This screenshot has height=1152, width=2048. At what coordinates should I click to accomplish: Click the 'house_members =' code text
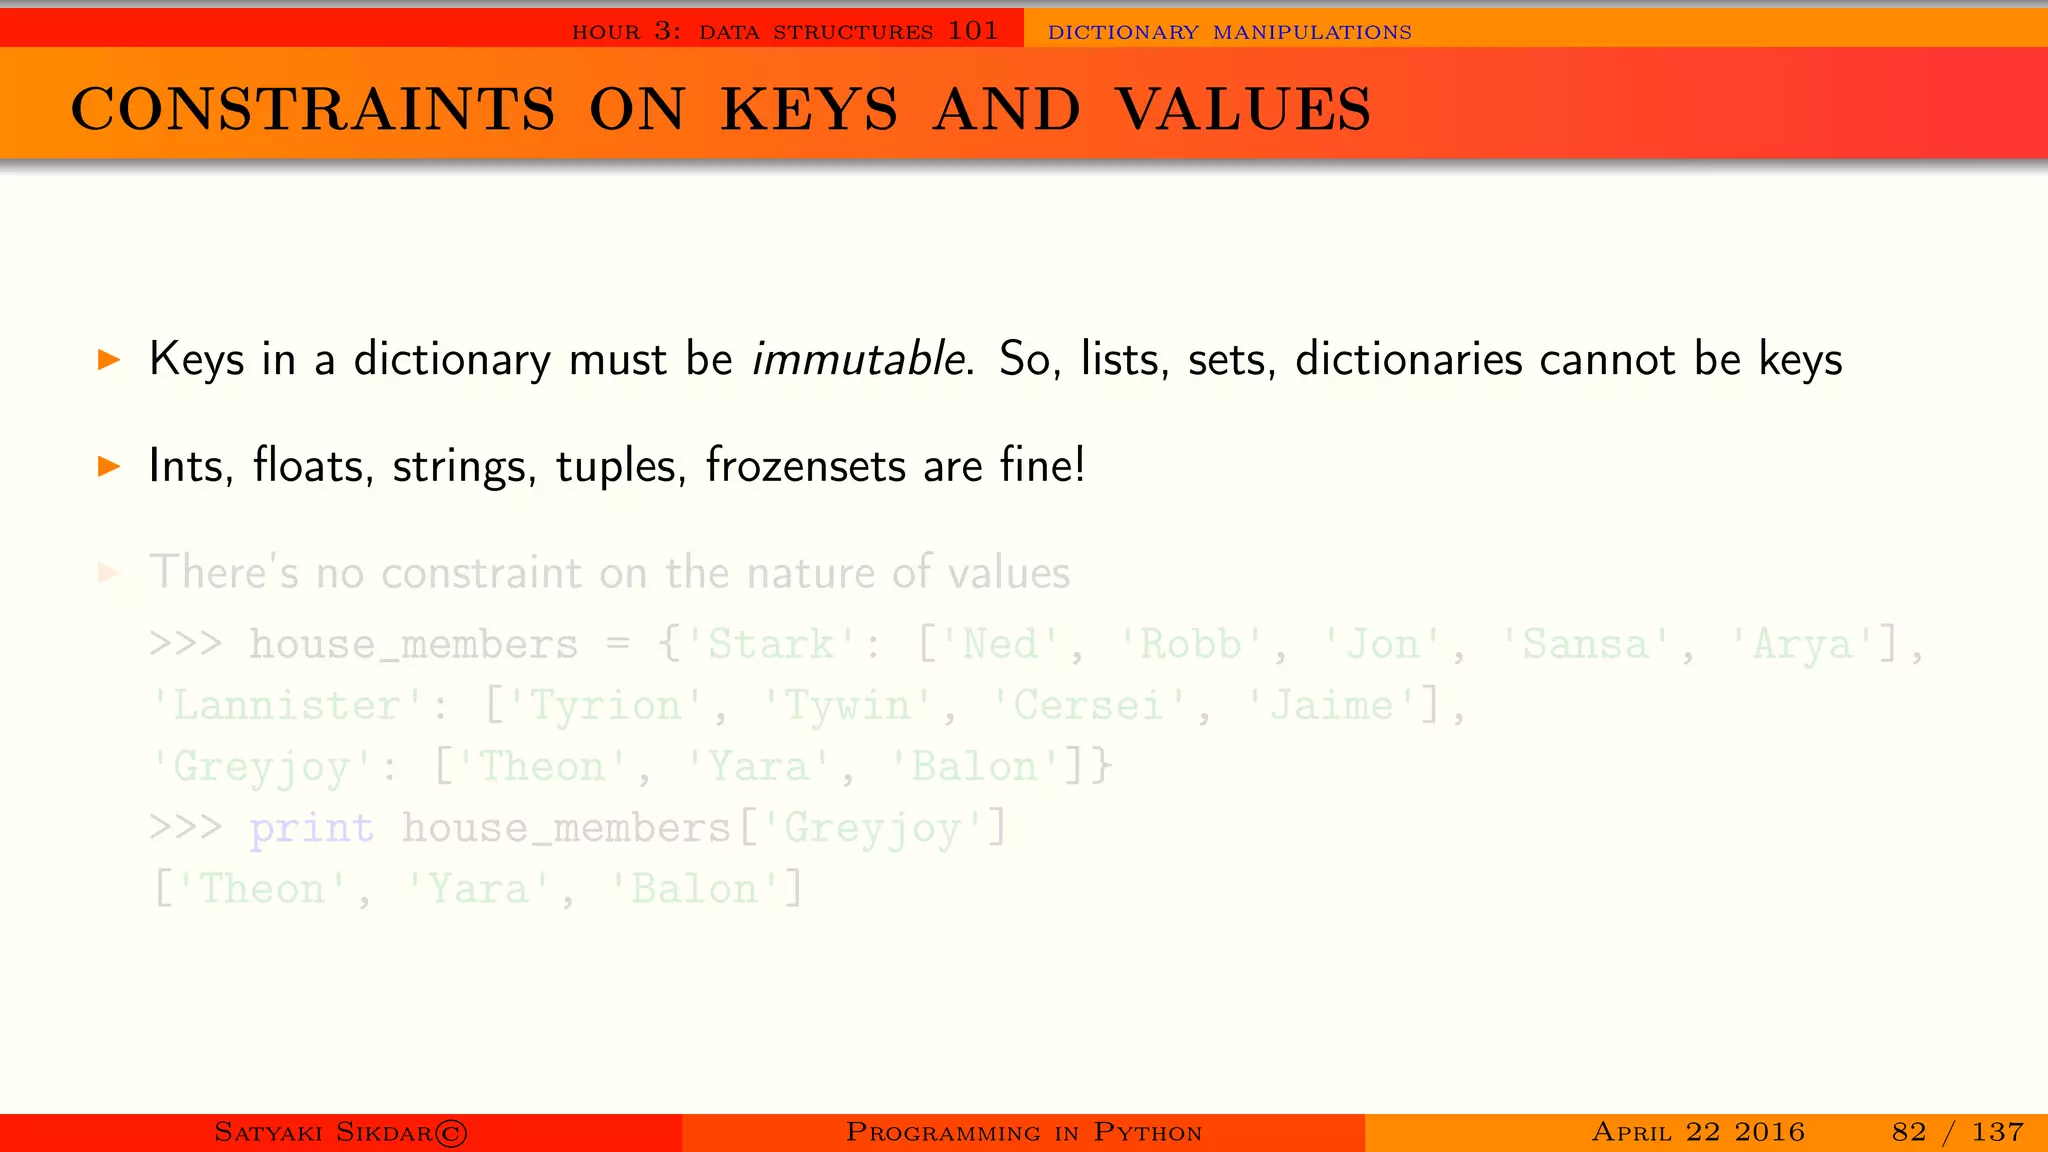(440, 644)
